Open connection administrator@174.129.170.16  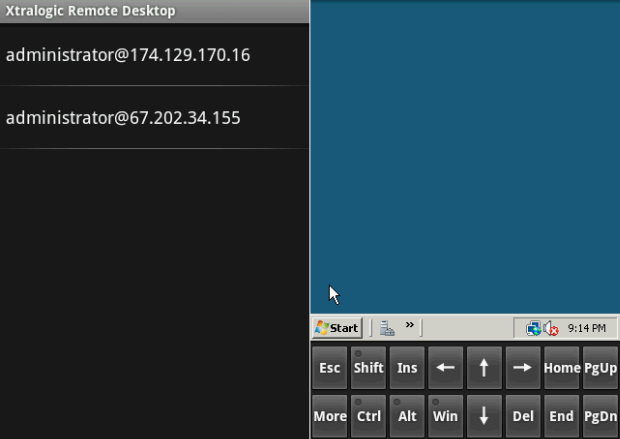click(154, 55)
